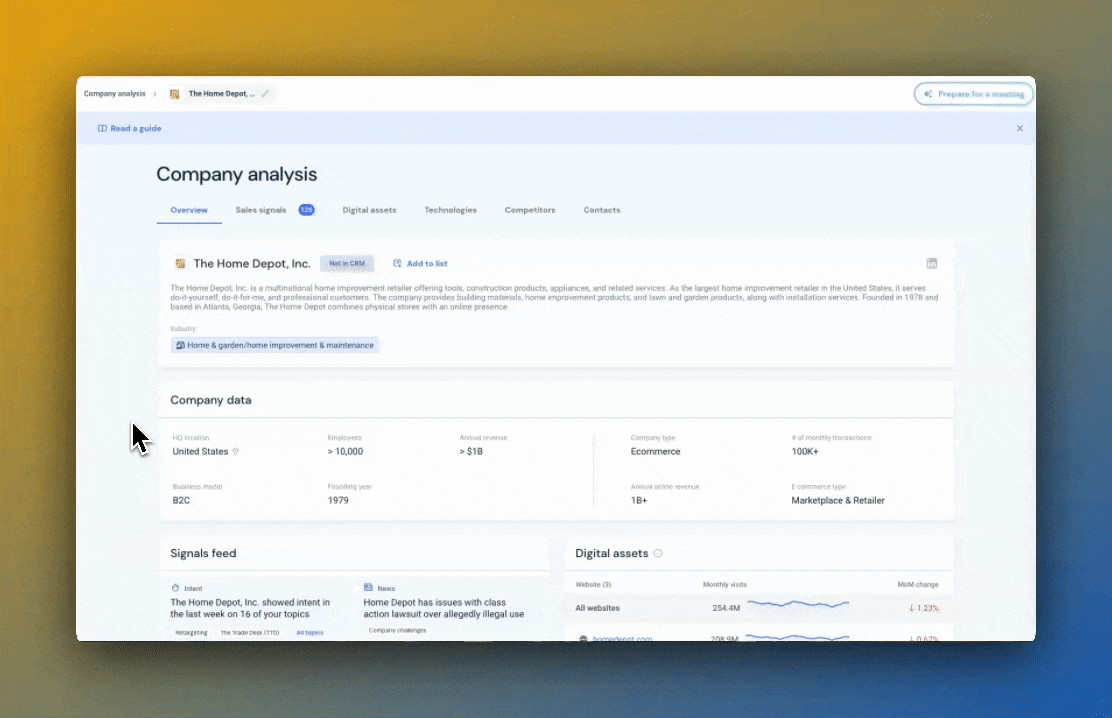Click the 1979 founding year value
Image resolution: width=1112 pixels, height=718 pixels.
click(338, 500)
